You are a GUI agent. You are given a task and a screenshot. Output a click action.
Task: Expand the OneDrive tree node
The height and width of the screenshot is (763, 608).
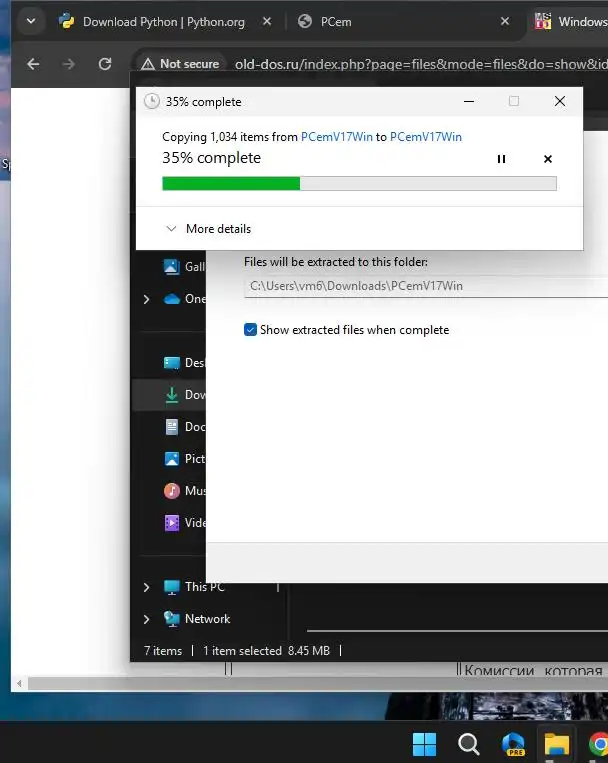(147, 299)
